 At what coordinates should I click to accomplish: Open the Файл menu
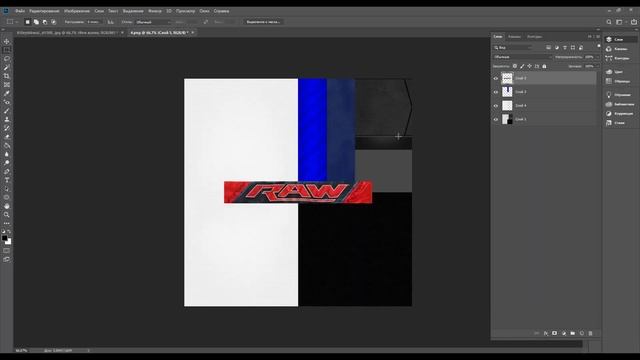(x=20, y=11)
